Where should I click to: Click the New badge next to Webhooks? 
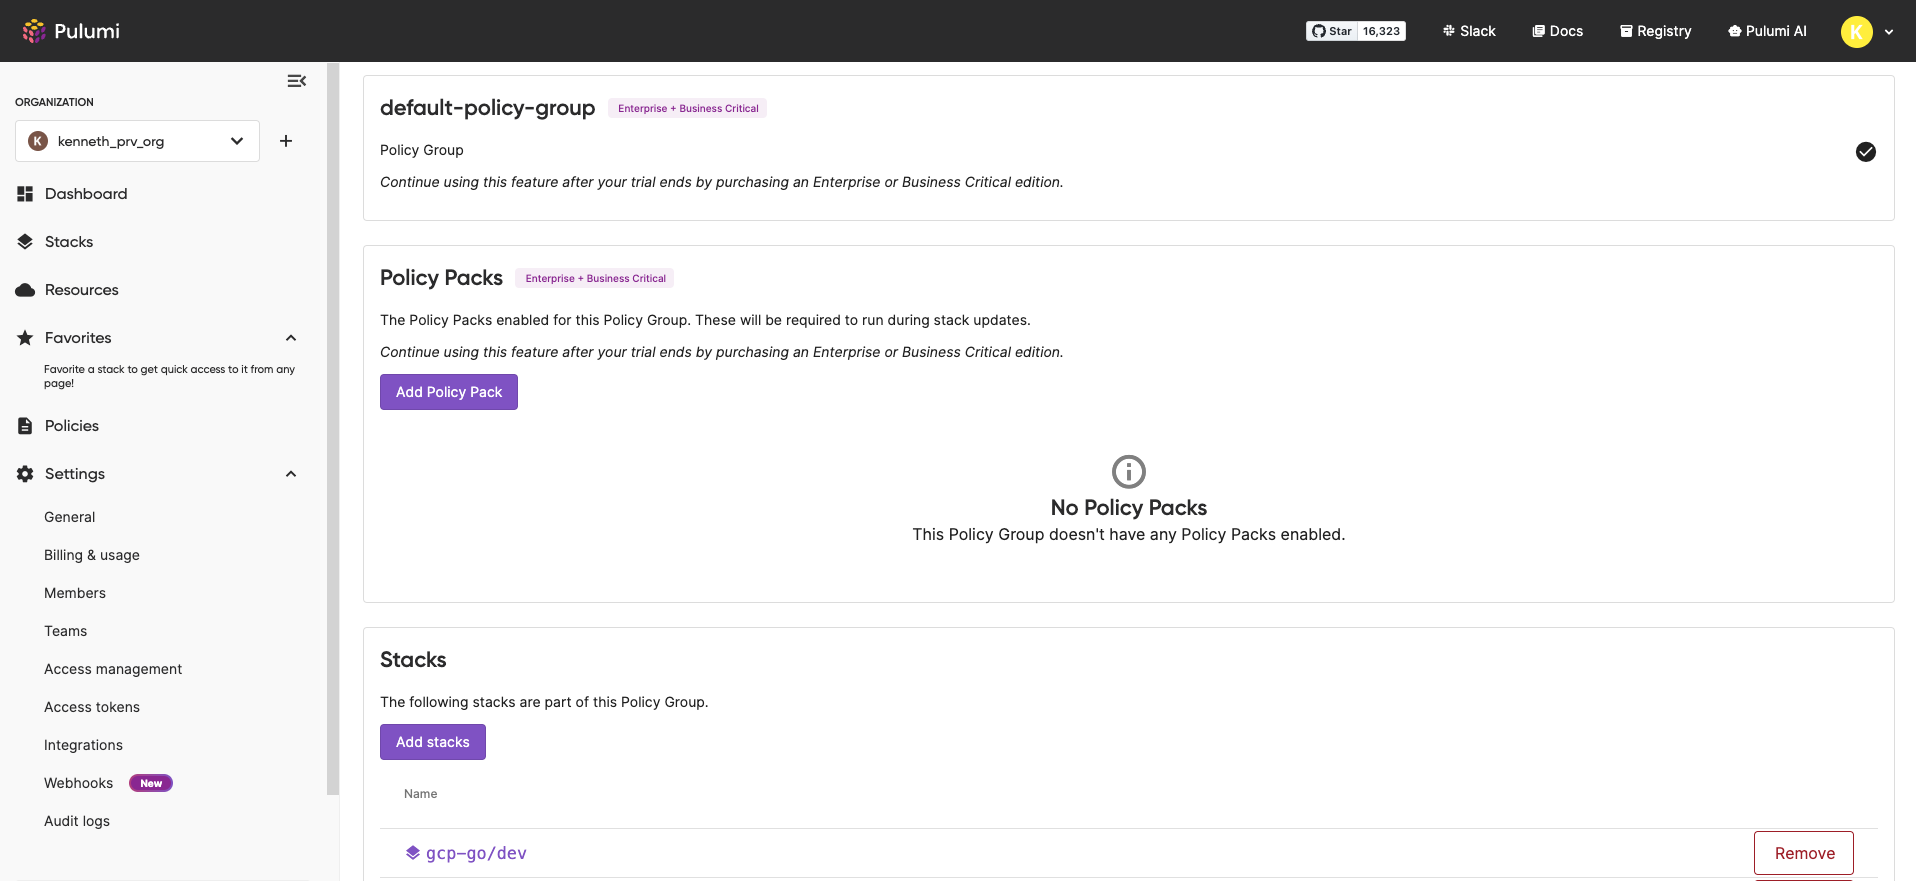(x=151, y=783)
